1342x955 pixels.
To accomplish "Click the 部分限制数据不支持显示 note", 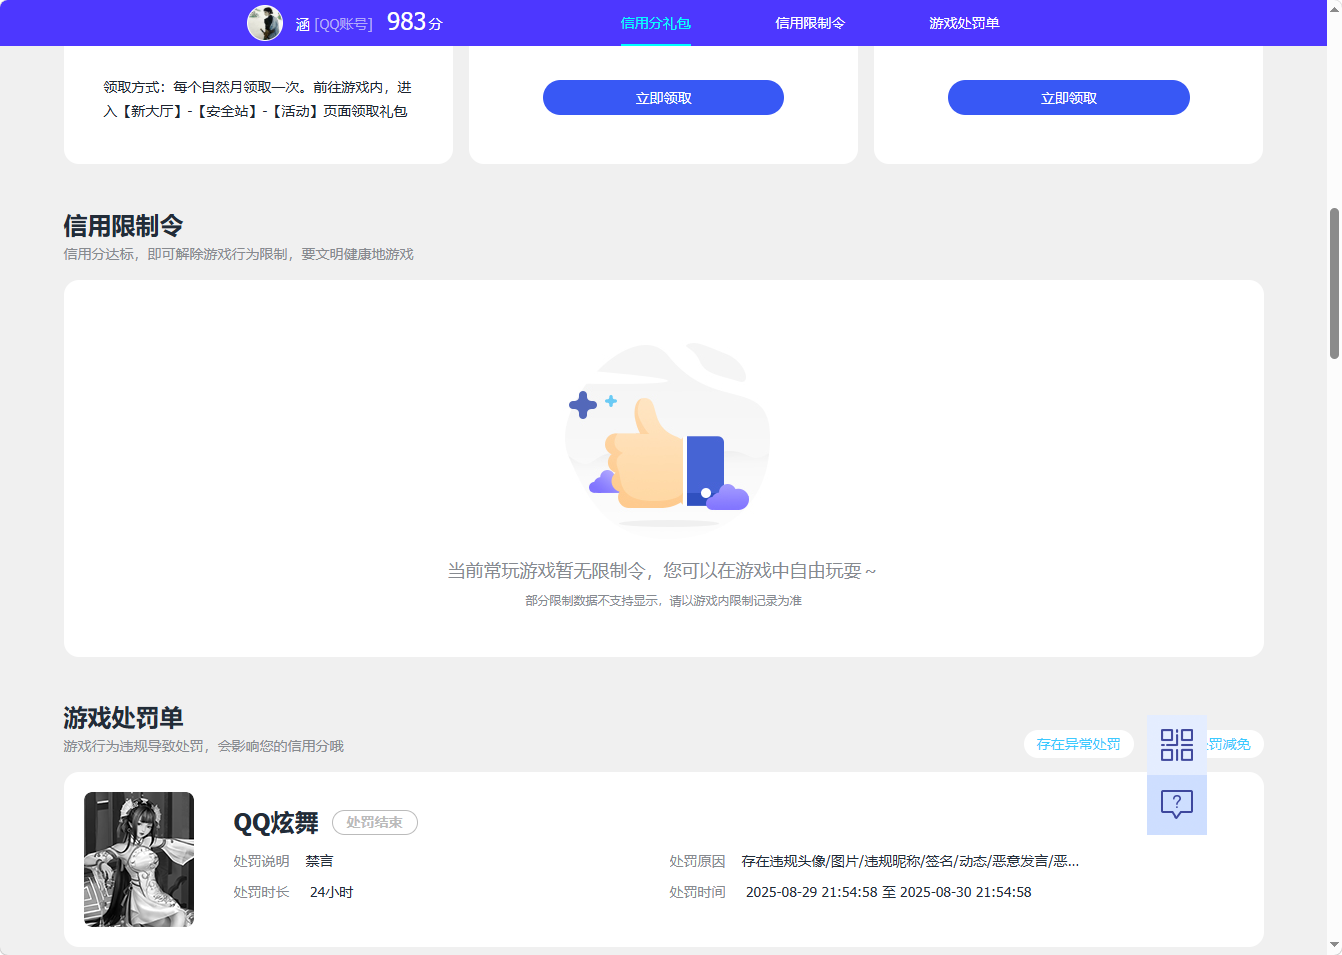I will 664,601.
